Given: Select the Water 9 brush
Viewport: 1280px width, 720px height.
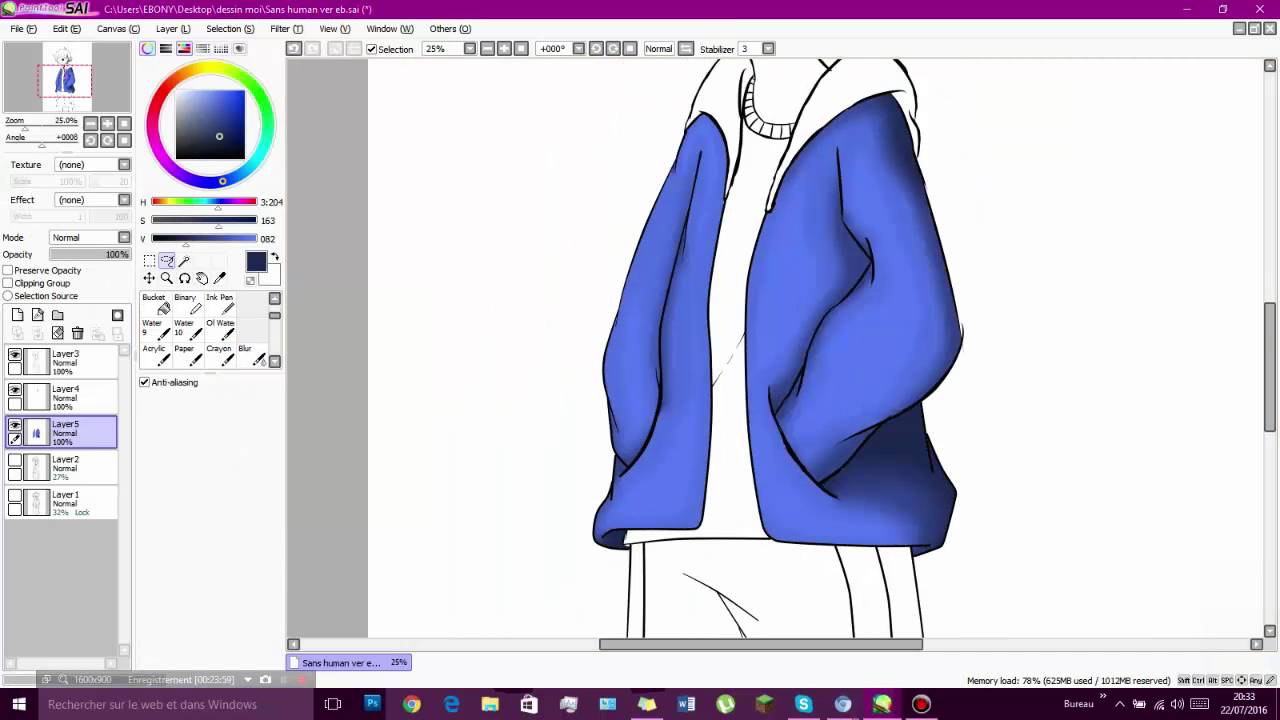Looking at the screenshot, I should tap(155, 330).
